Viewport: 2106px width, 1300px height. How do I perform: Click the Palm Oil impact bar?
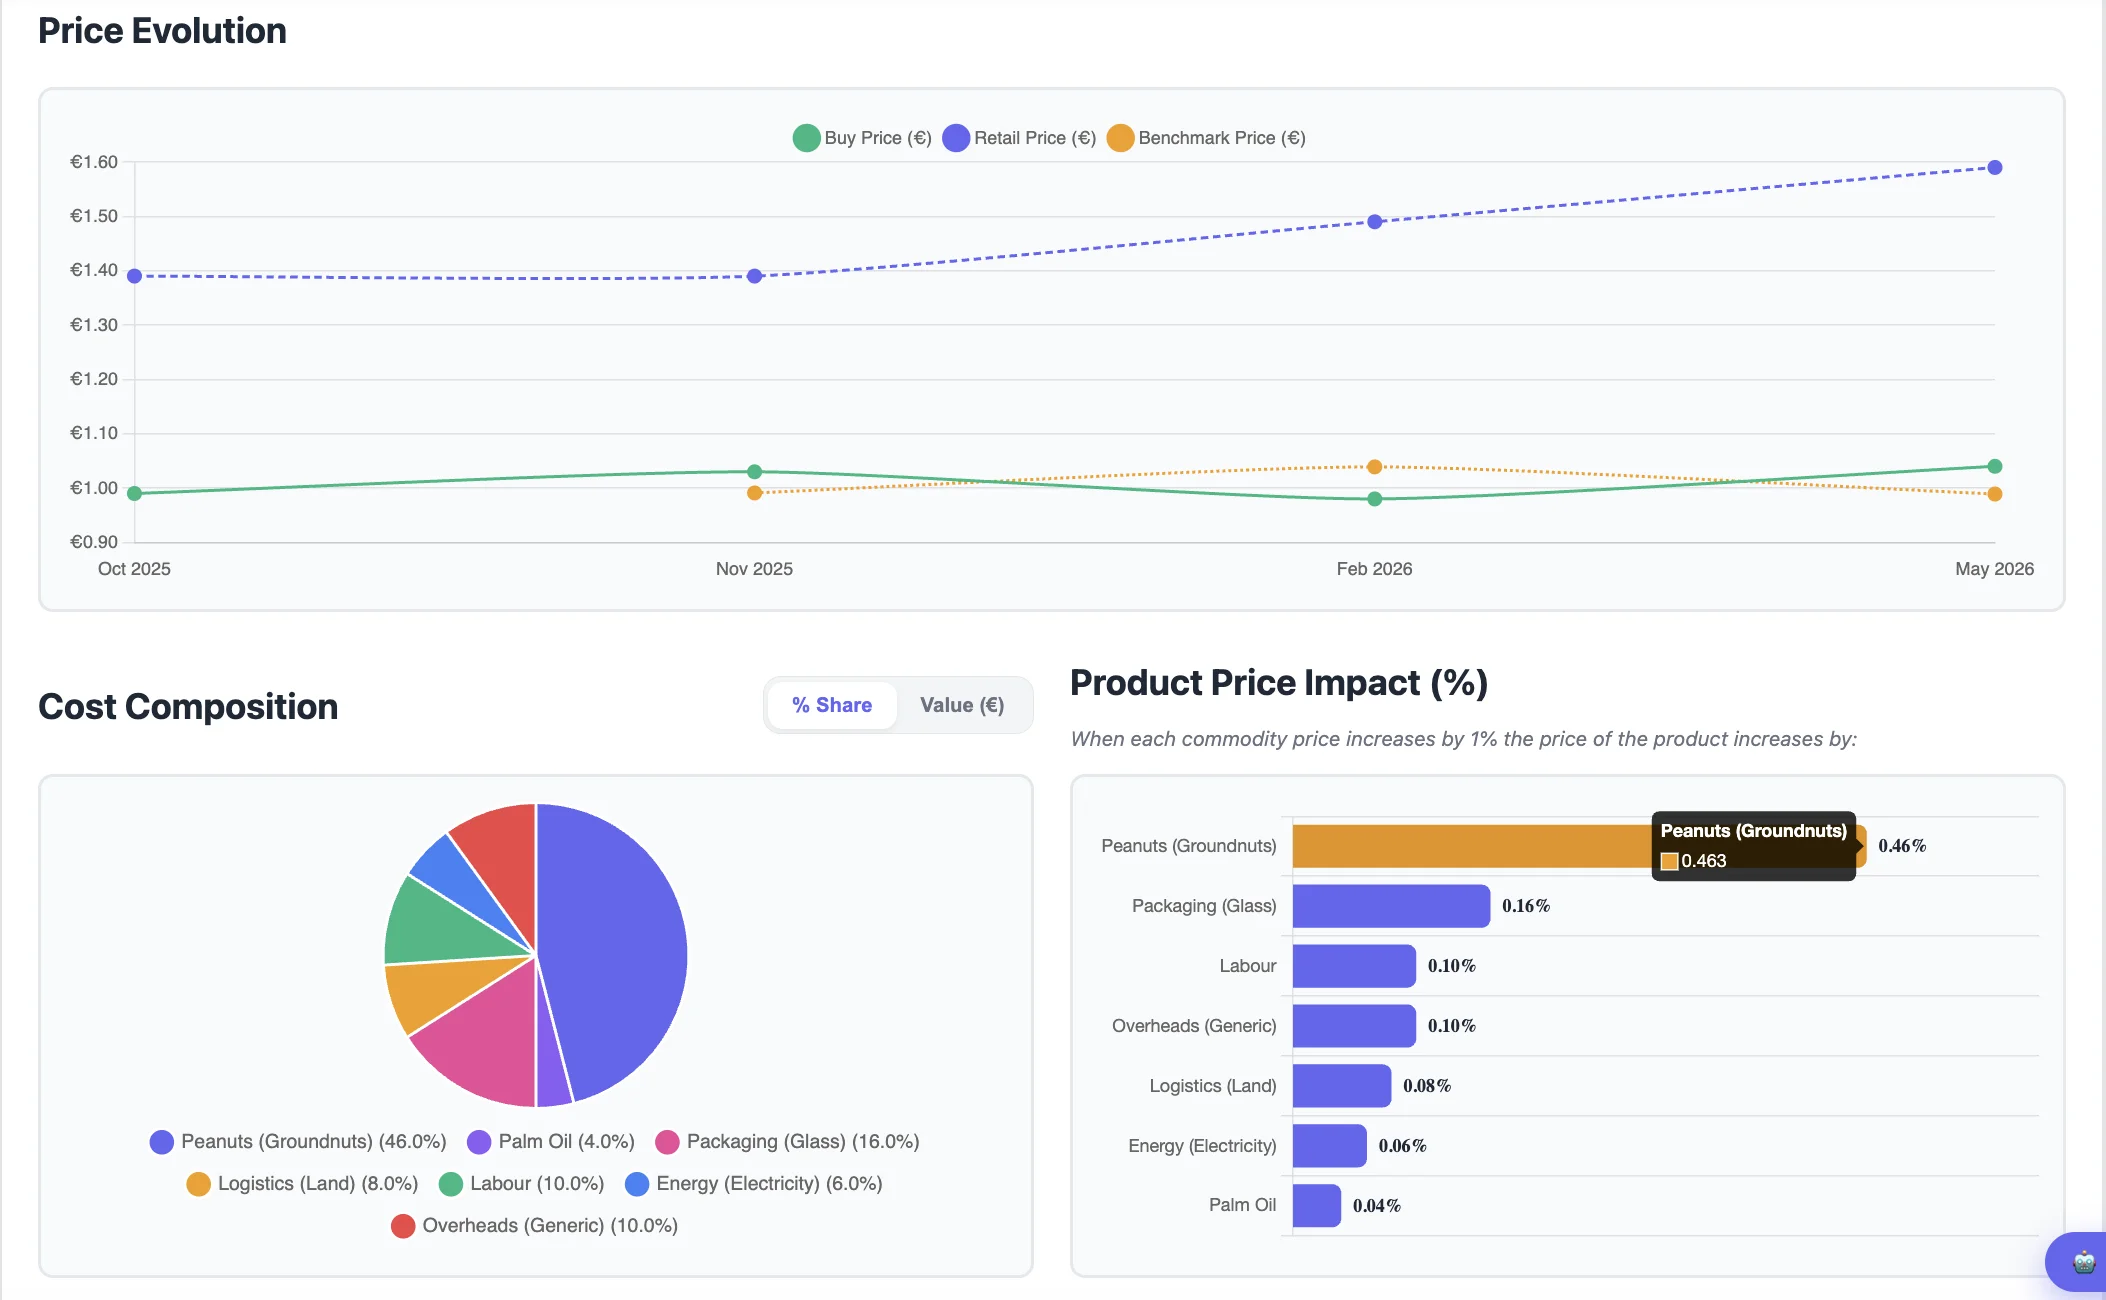[x=1317, y=1206]
